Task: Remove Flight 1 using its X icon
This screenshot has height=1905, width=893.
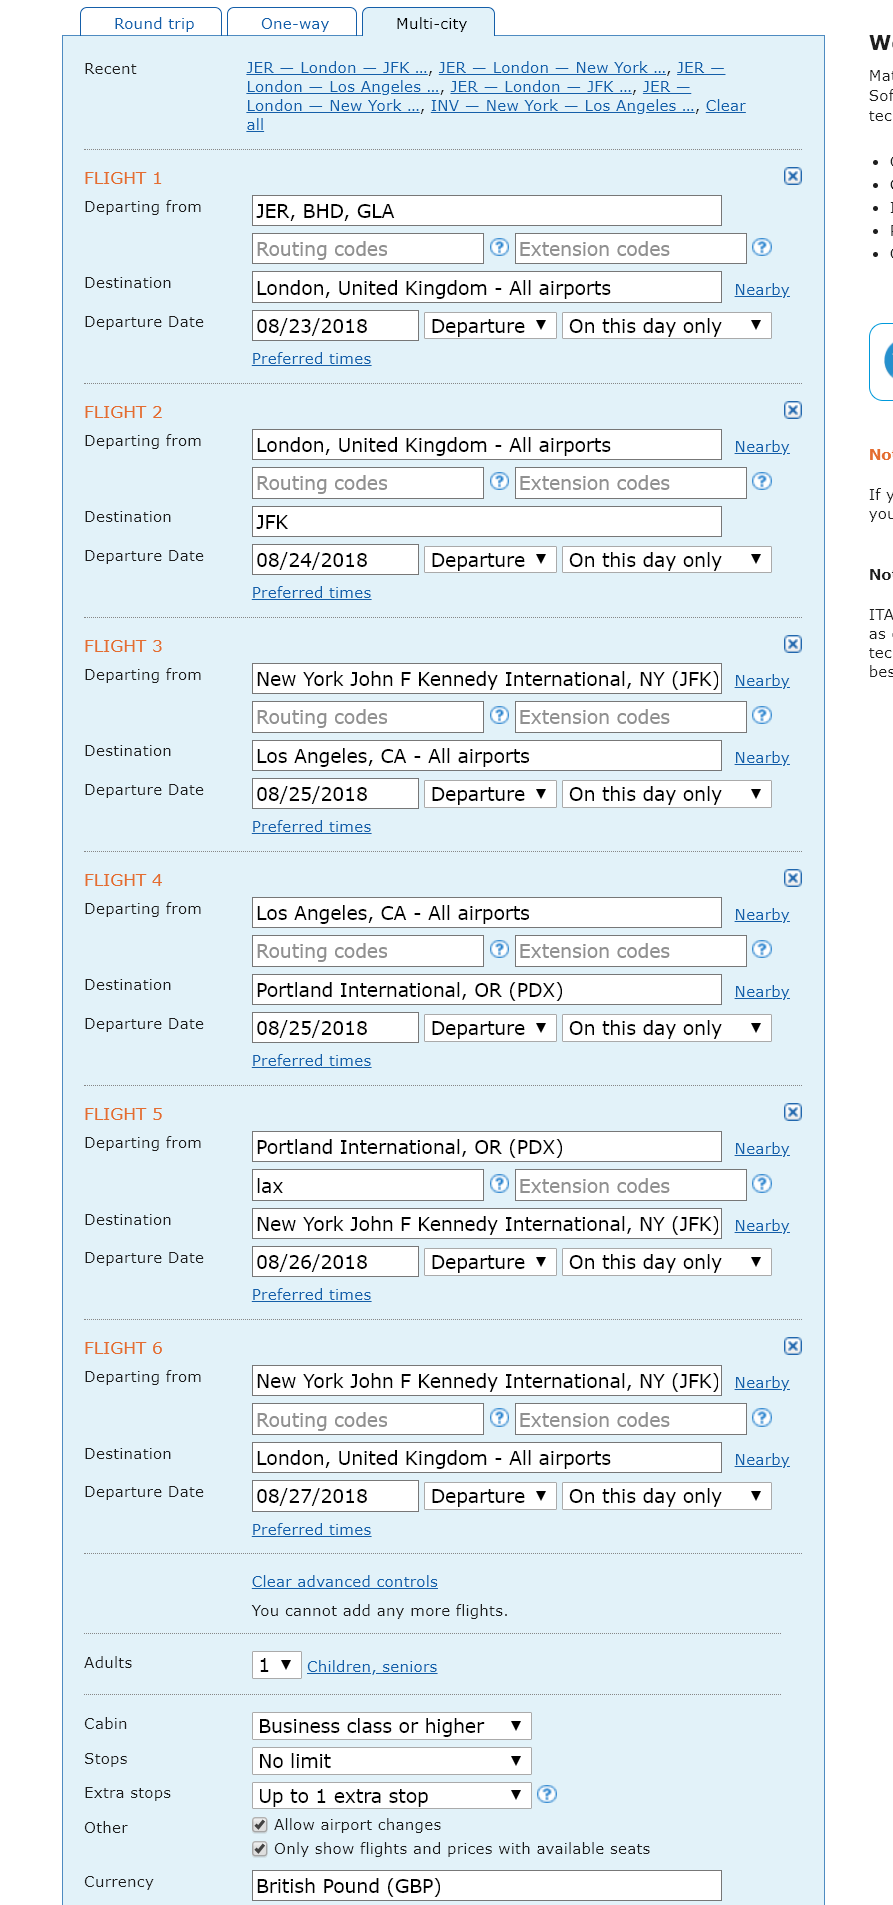Action: pyautogui.click(x=792, y=177)
